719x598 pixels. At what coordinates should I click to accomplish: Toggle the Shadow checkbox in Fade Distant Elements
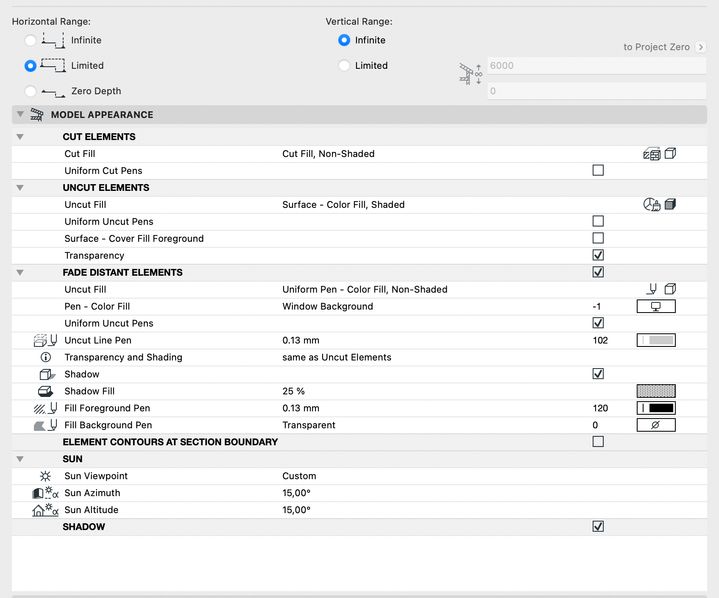(x=598, y=374)
